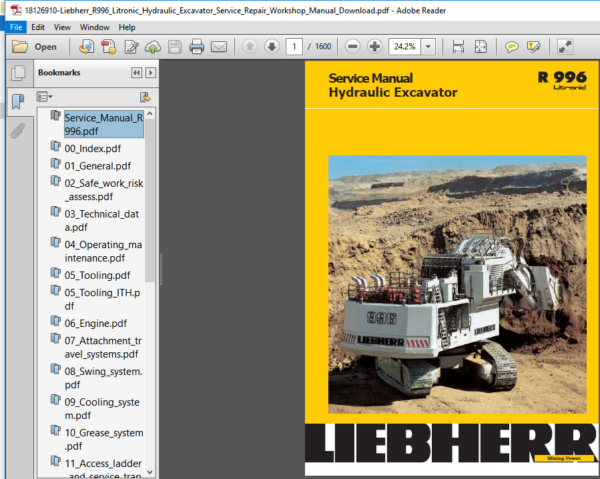Open the bookmark options dropdown menu
600x479 pixels.
(x=44, y=97)
